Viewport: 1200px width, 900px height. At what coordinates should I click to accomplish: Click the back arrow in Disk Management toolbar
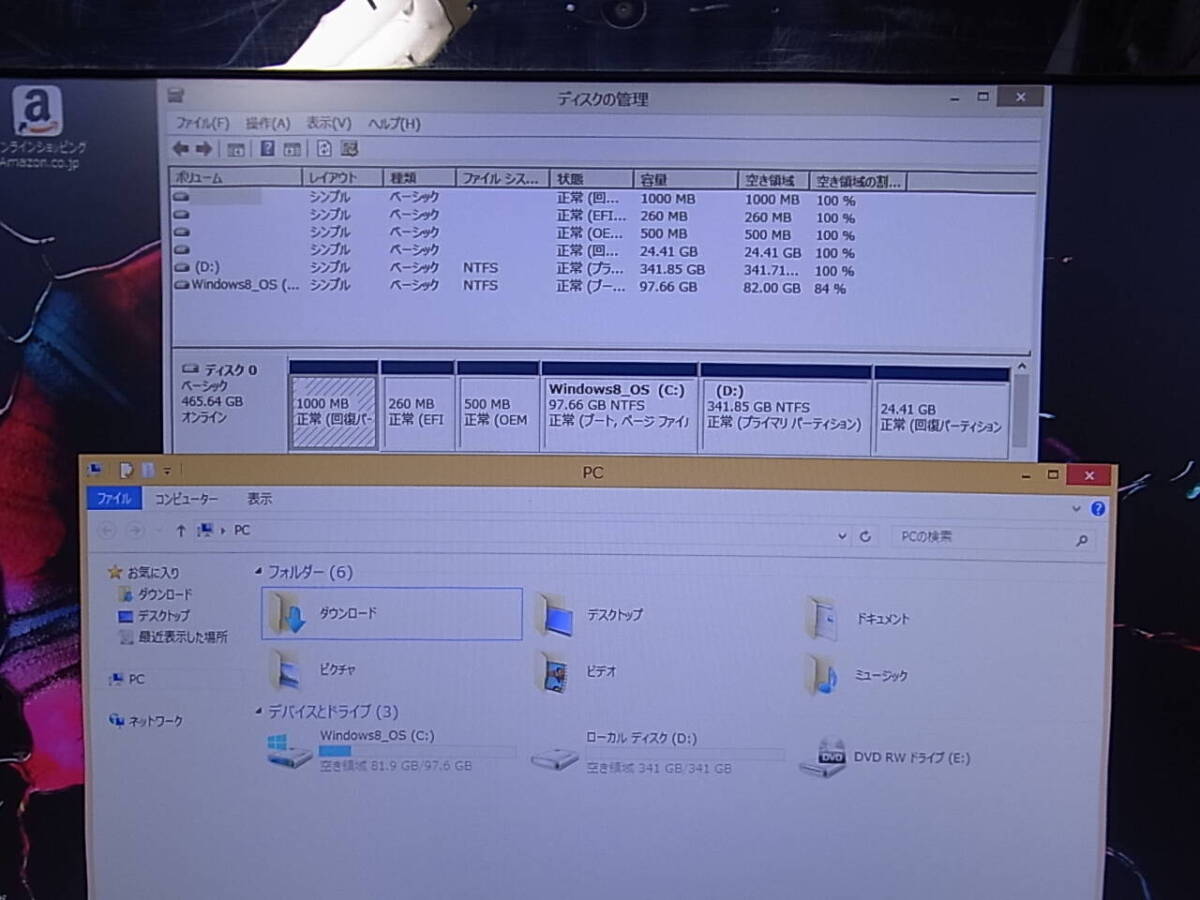click(180, 148)
